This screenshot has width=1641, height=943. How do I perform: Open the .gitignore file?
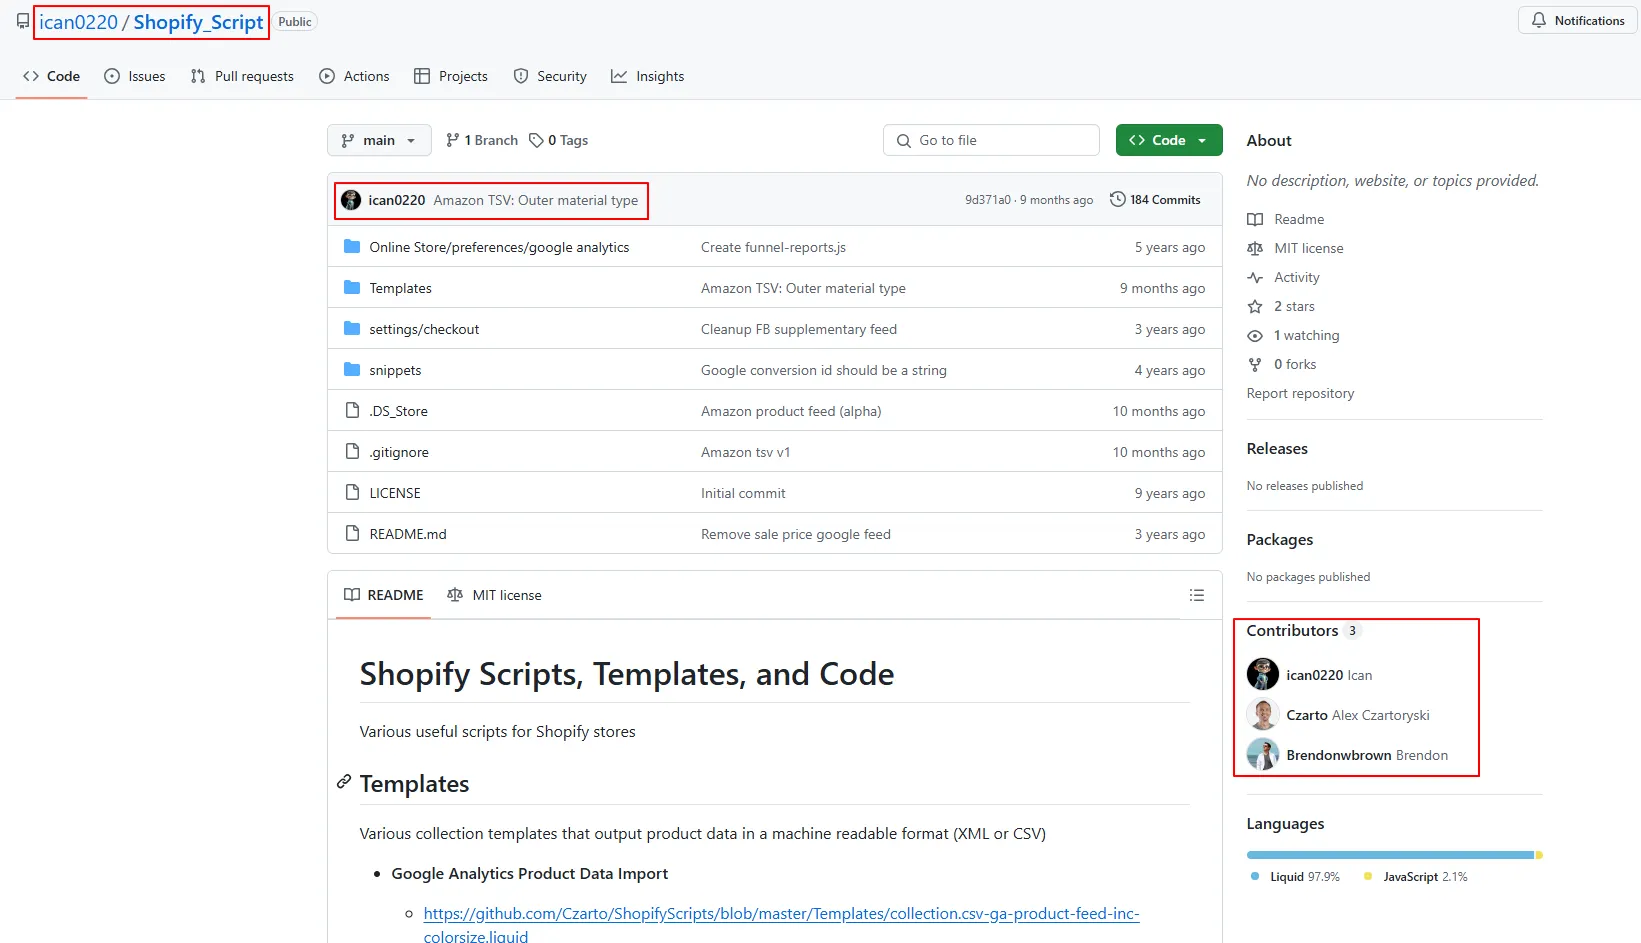click(399, 452)
